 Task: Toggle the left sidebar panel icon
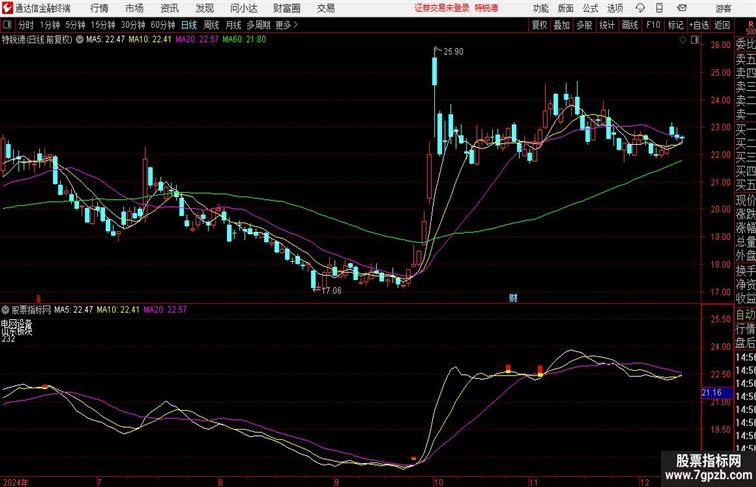7,25
